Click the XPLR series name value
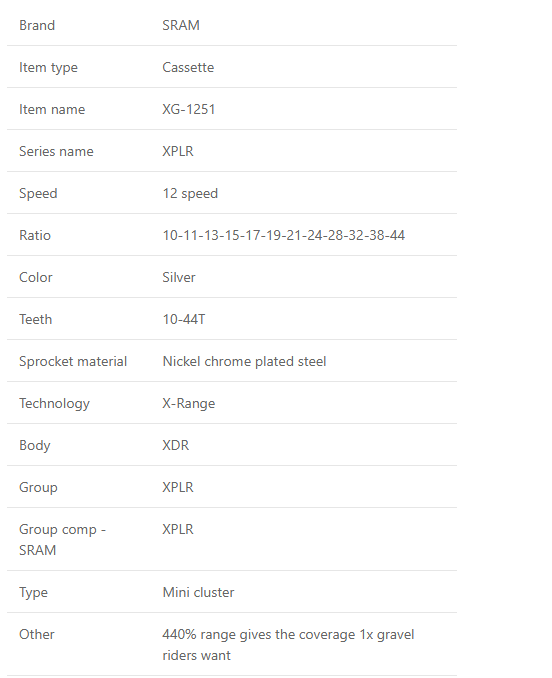This screenshot has height=678, width=552. click(x=178, y=151)
